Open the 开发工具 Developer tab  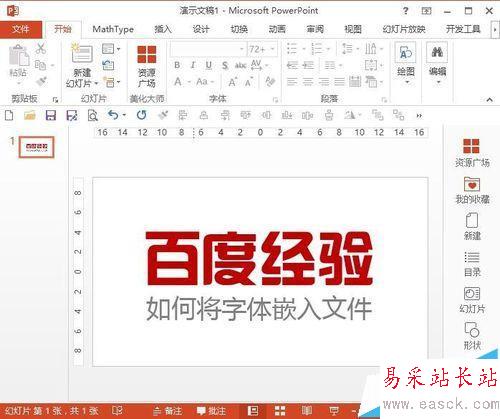pos(463,29)
